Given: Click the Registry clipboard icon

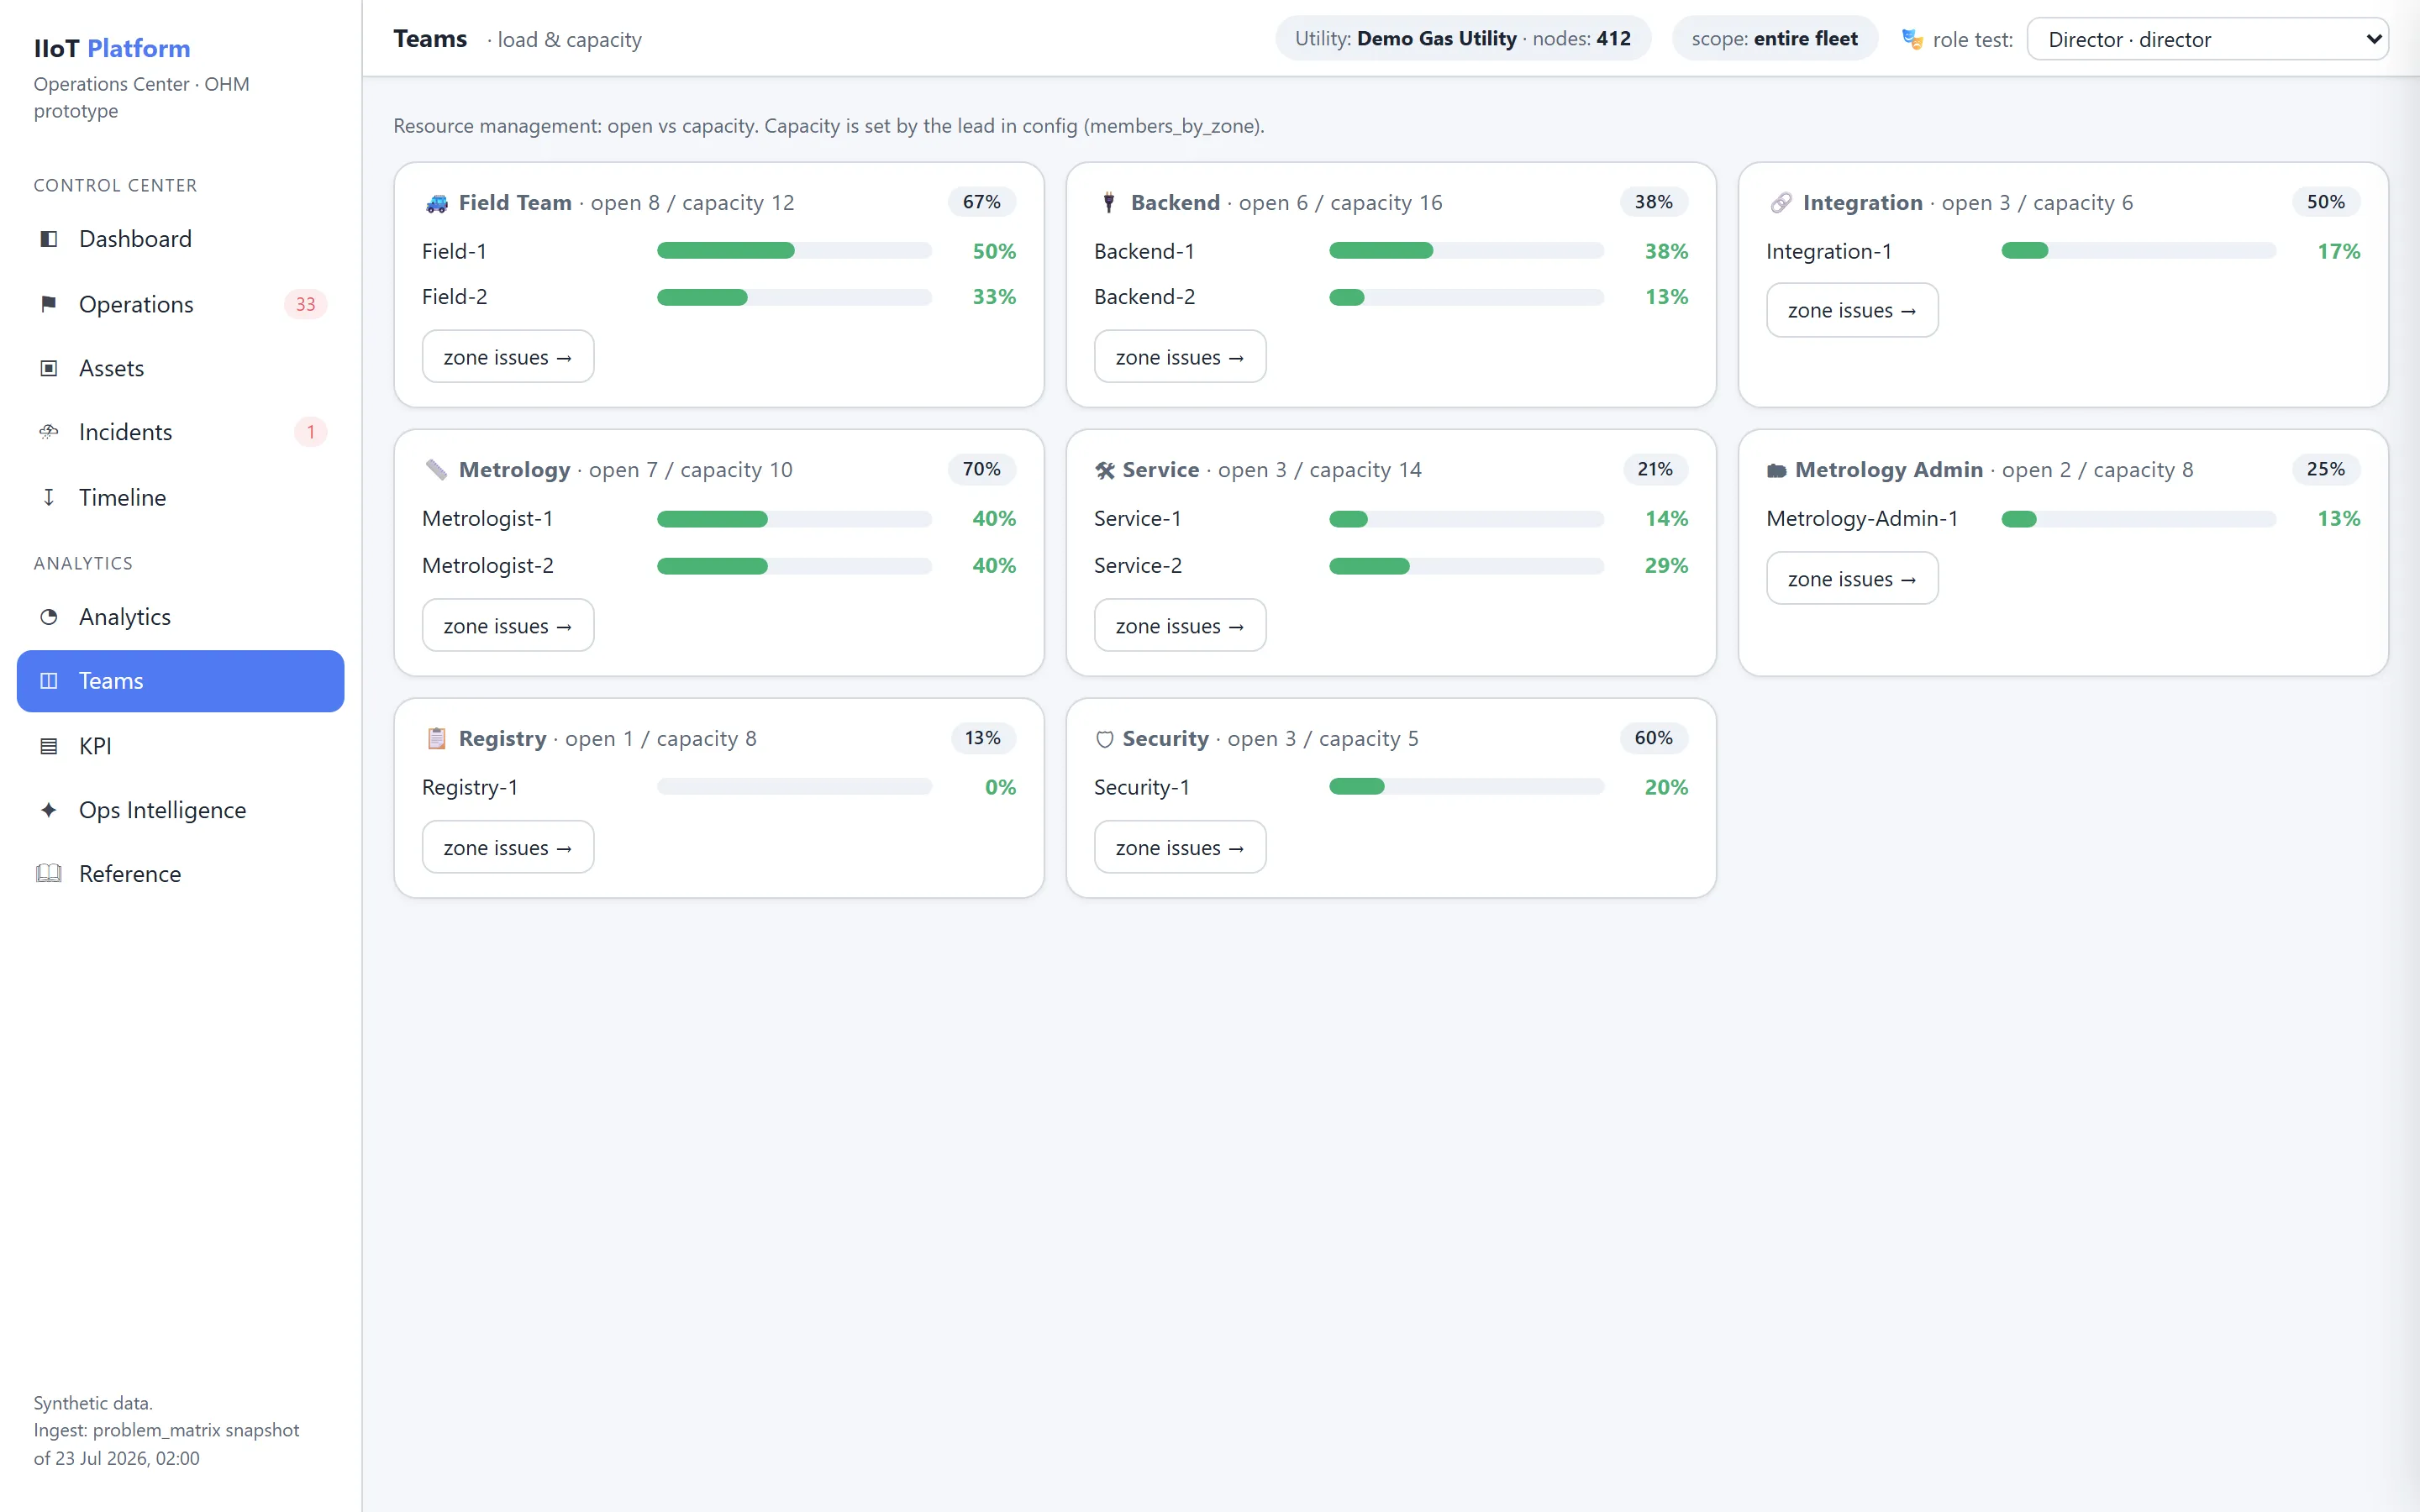Looking at the screenshot, I should (x=437, y=739).
